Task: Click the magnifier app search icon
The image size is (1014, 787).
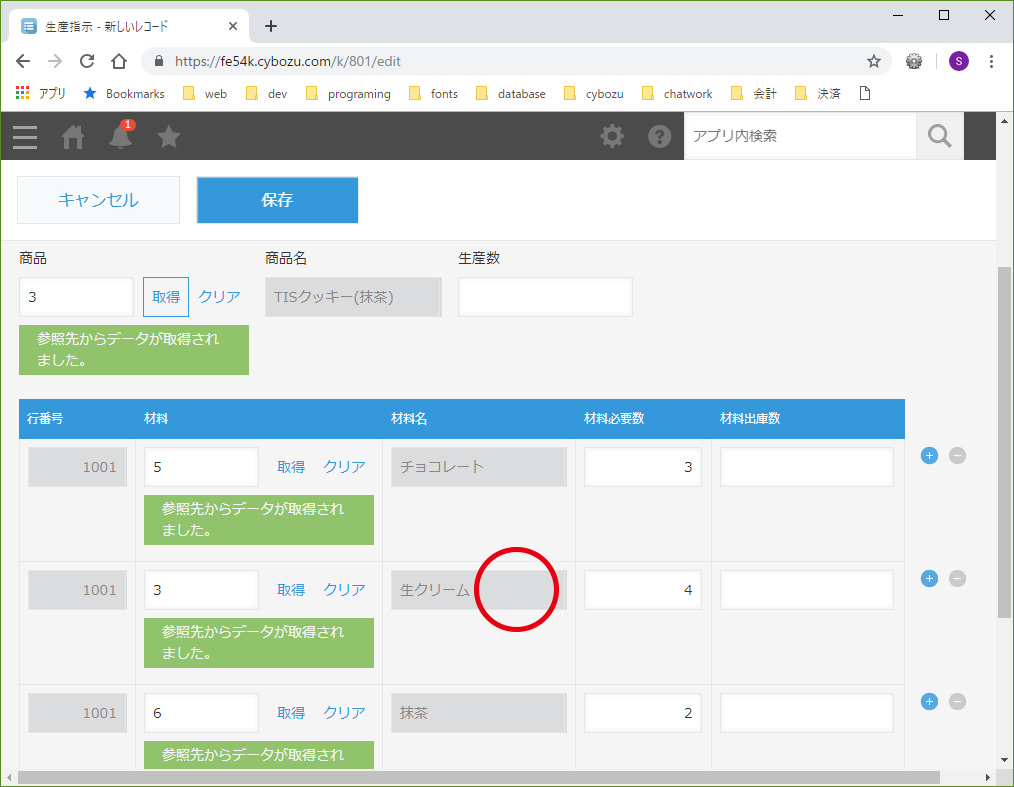Action: (940, 136)
